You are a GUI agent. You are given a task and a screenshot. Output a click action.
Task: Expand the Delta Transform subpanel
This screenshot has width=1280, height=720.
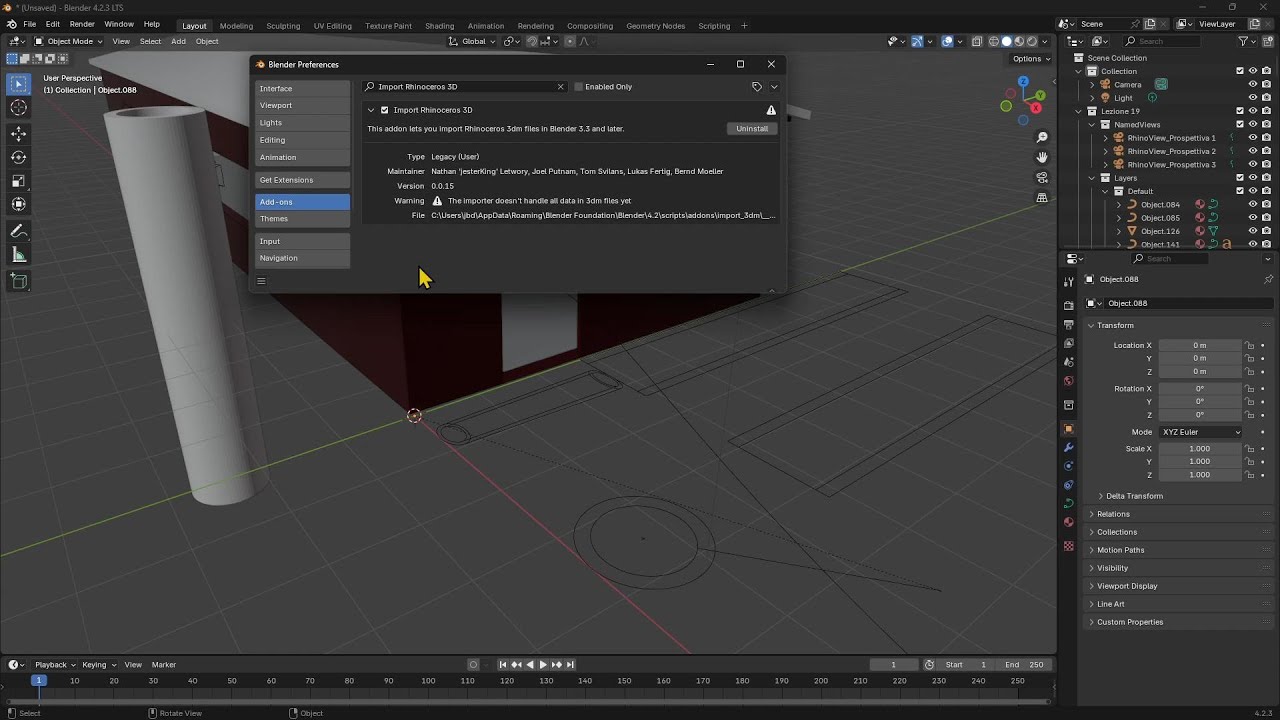click(1134, 496)
